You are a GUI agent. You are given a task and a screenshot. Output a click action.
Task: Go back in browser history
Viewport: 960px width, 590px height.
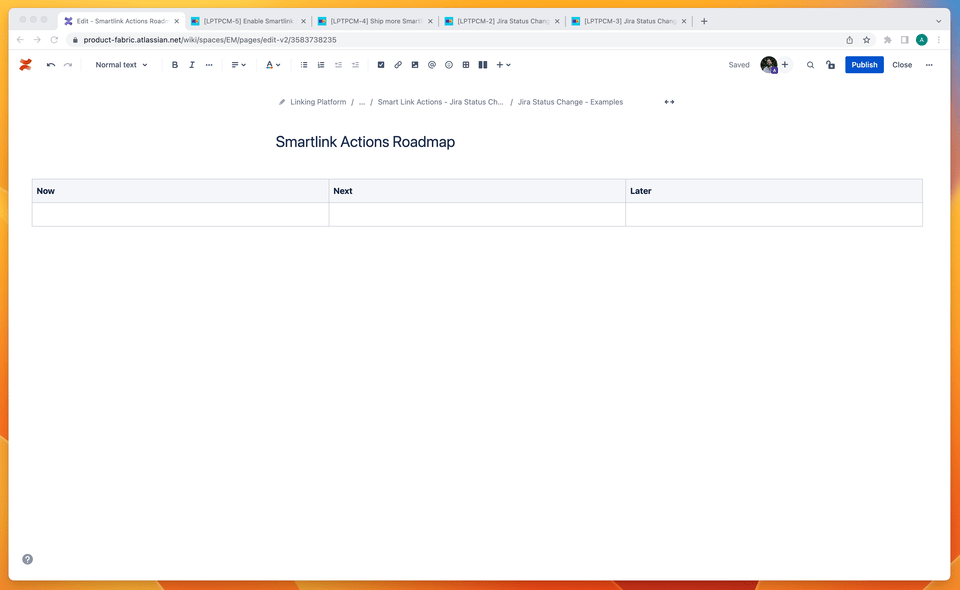[x=20, y=40]
